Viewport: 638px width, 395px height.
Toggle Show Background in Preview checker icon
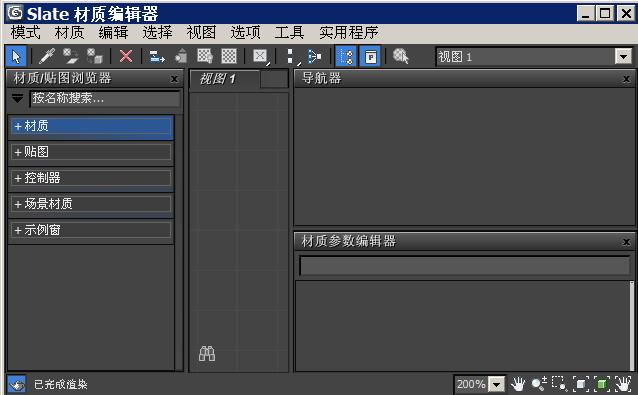[x=229, y=56]
